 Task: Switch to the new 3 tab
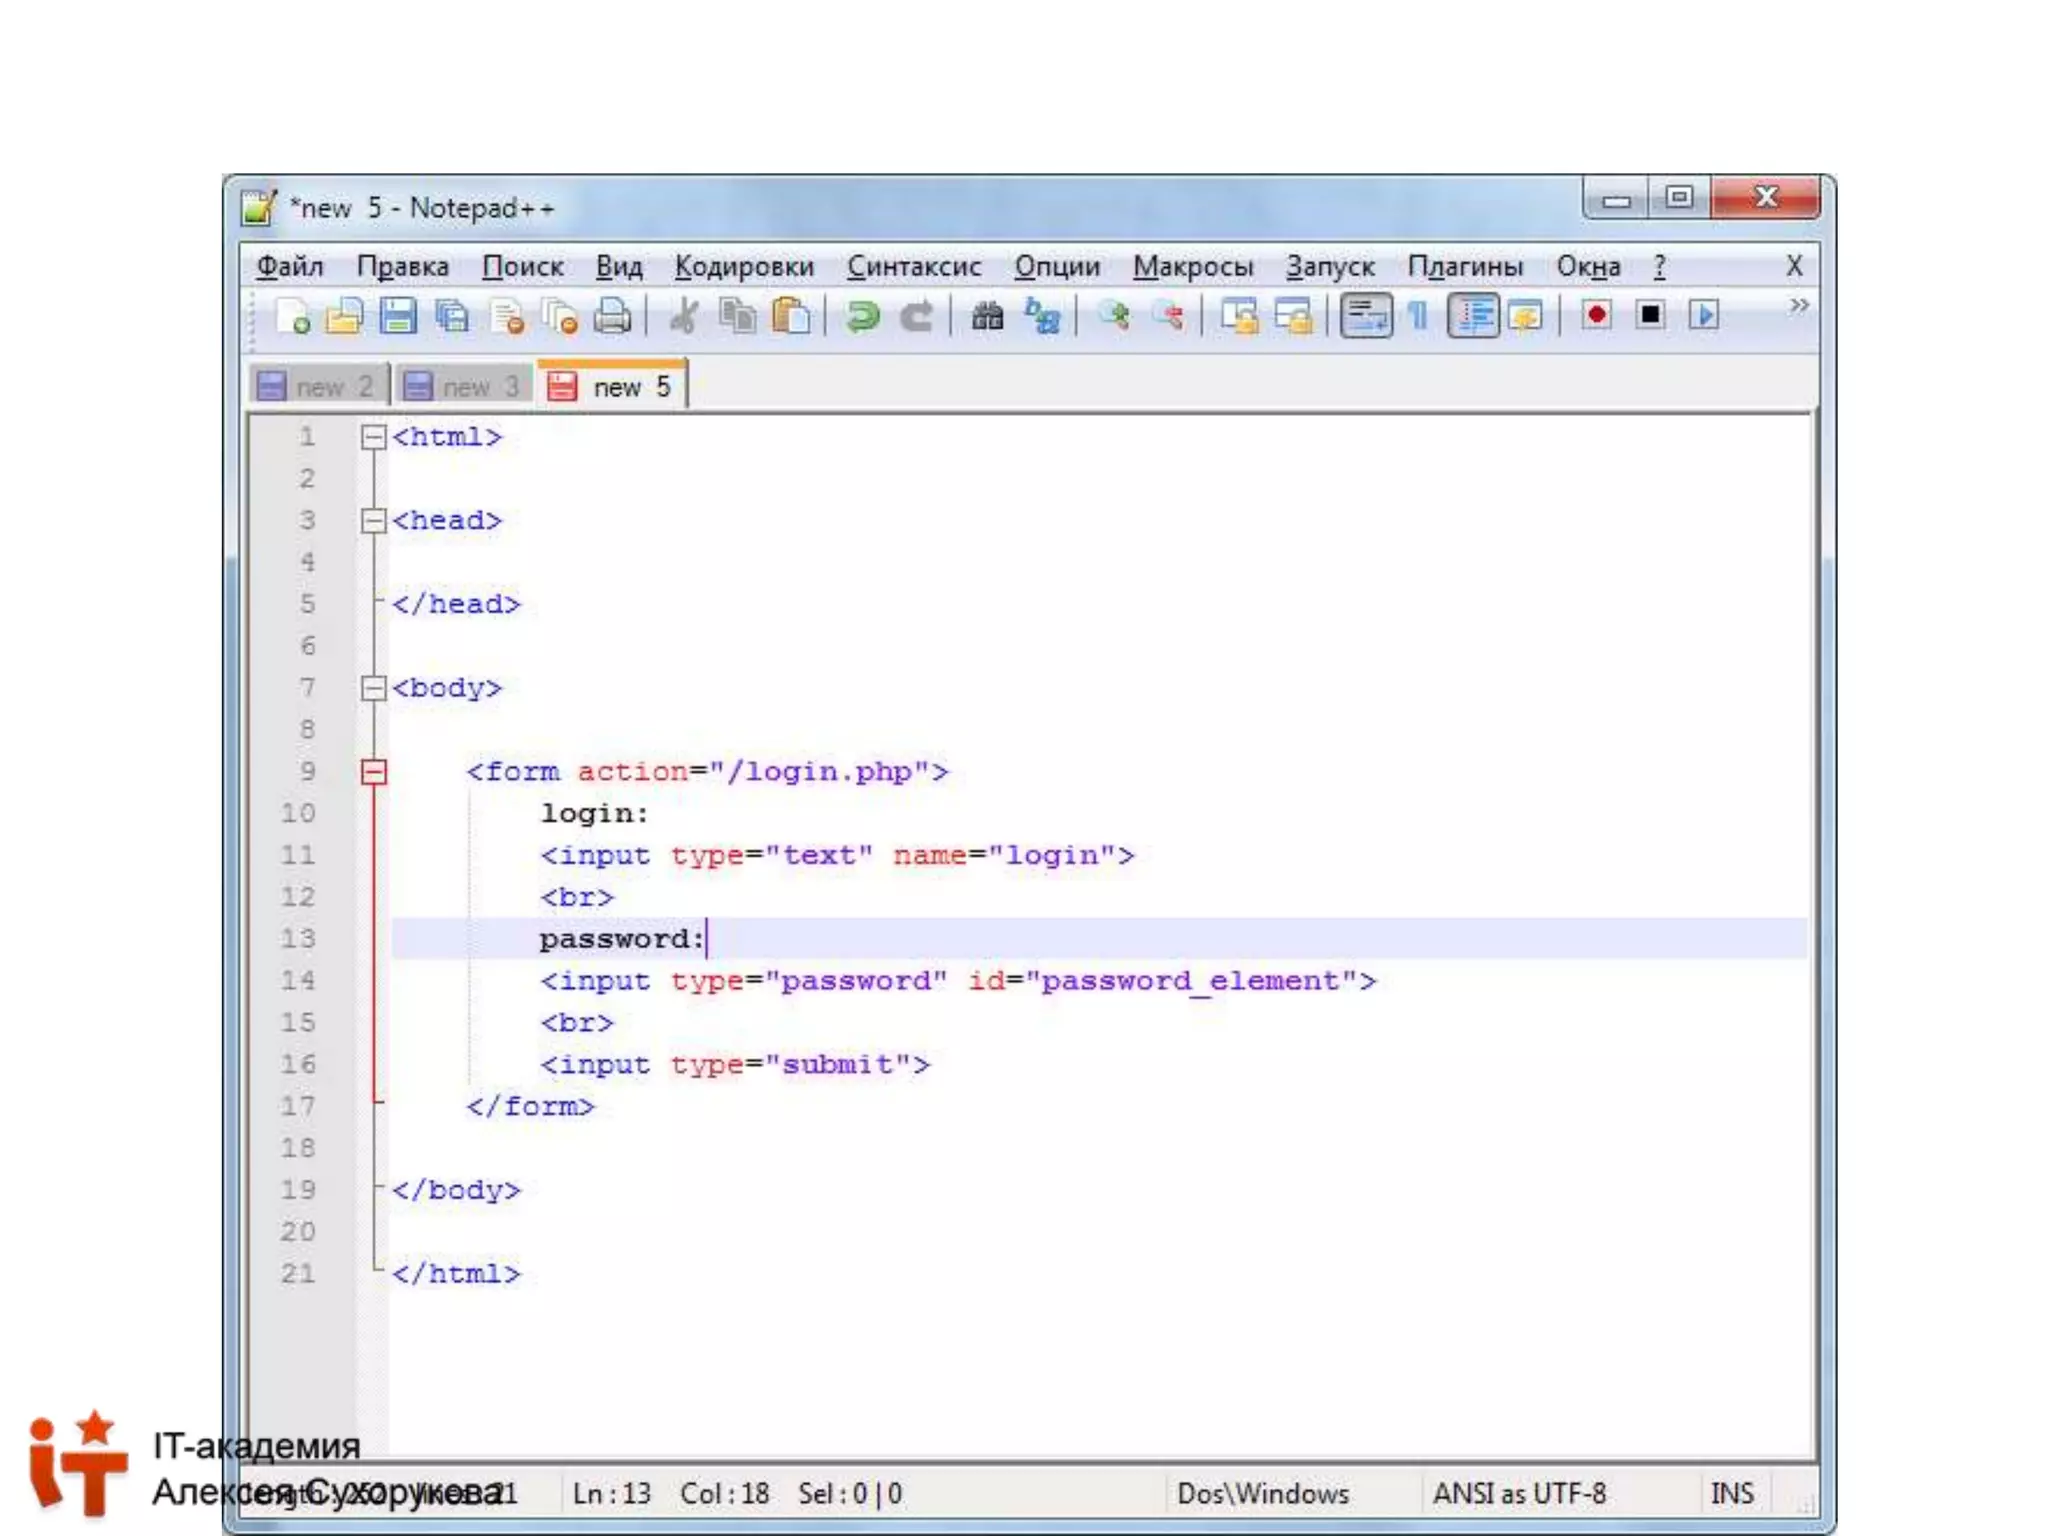pyautogui.click(x=464, y=387)
